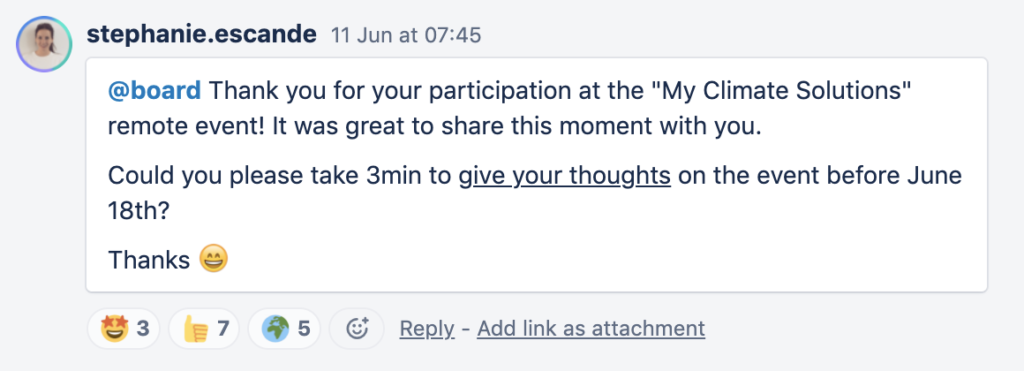Click the @board mention
Screen dimensions: 1024x371
pos(154,91)
